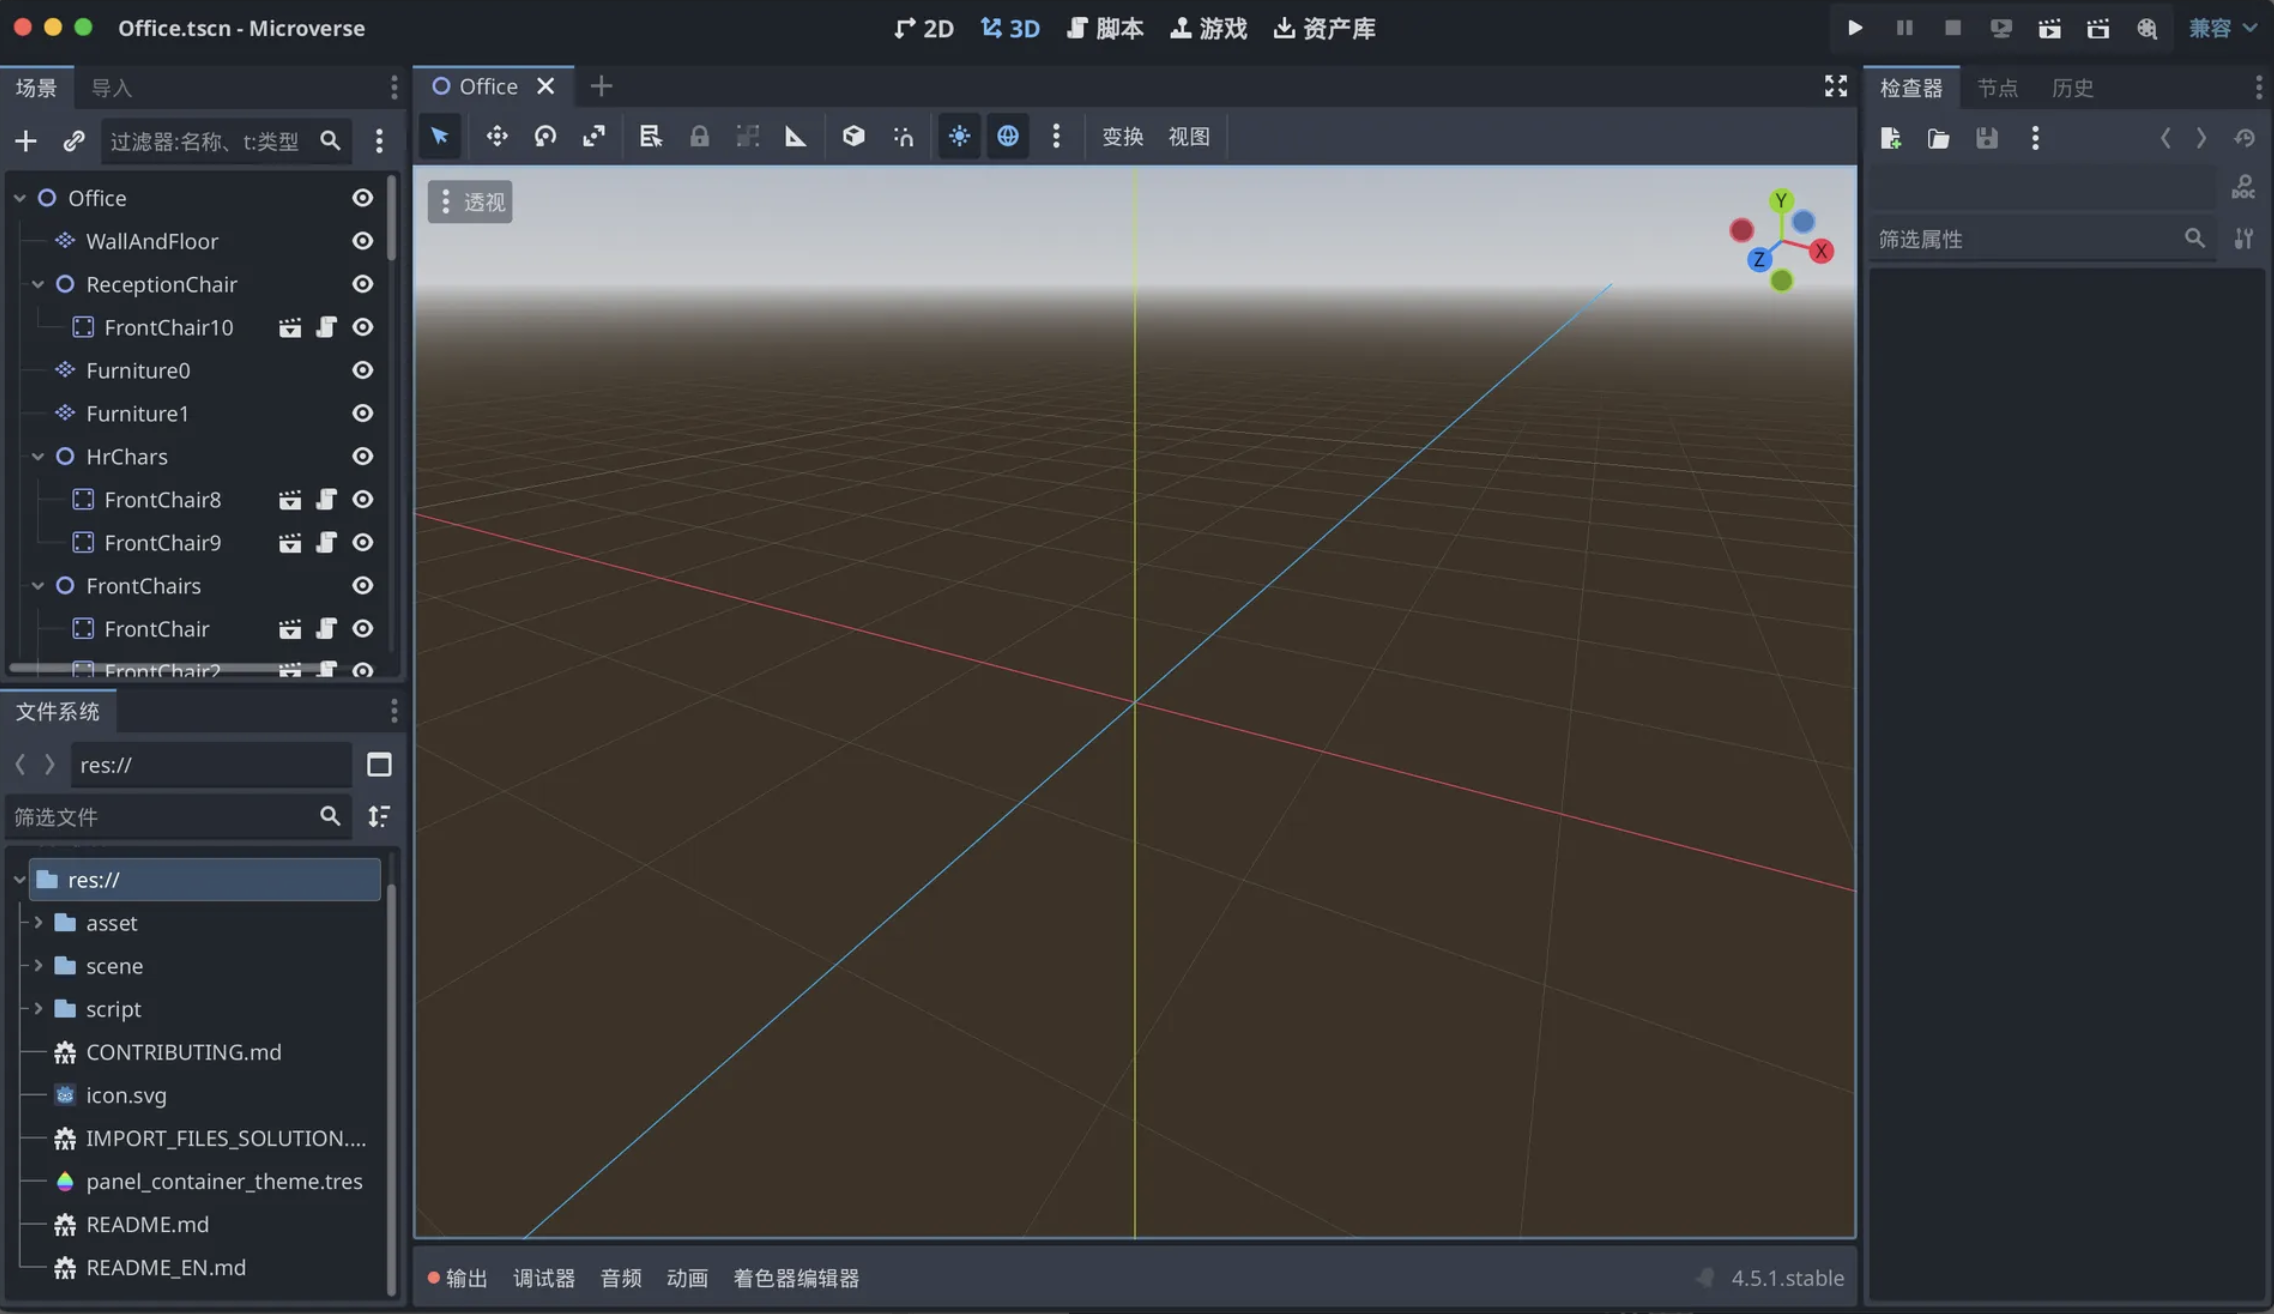Hide the WallAndFloor node
Viewport: 2274px width, 1314px height.
(x=362, y=241)
